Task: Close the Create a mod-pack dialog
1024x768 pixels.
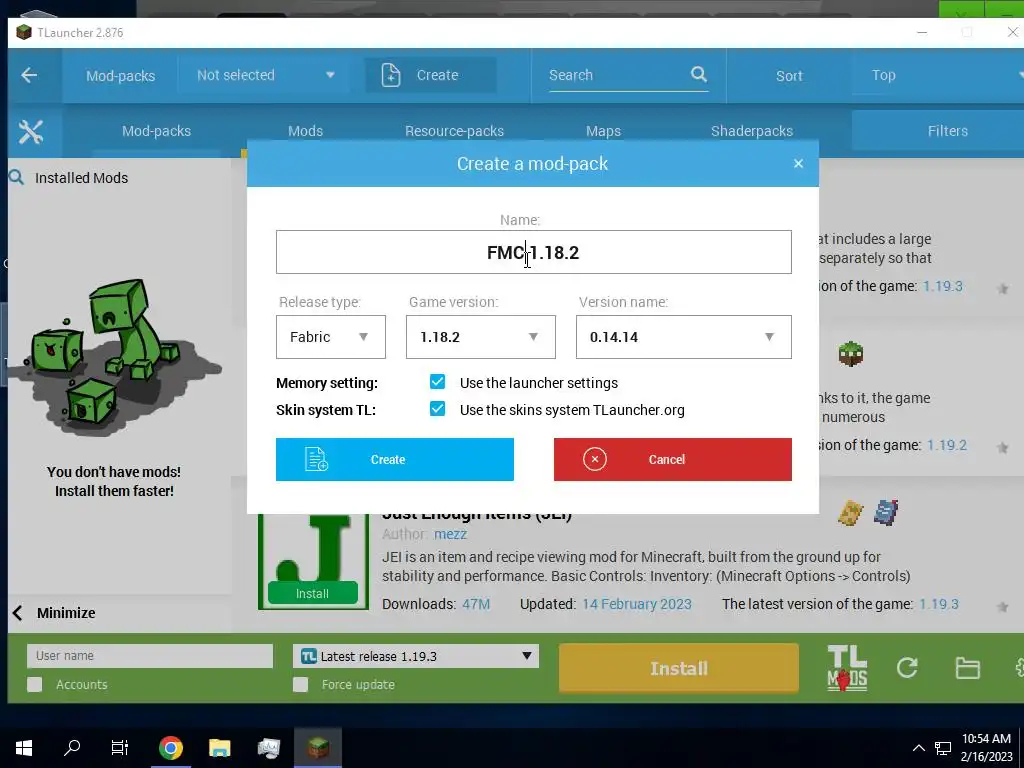Action: click(798, 163)
